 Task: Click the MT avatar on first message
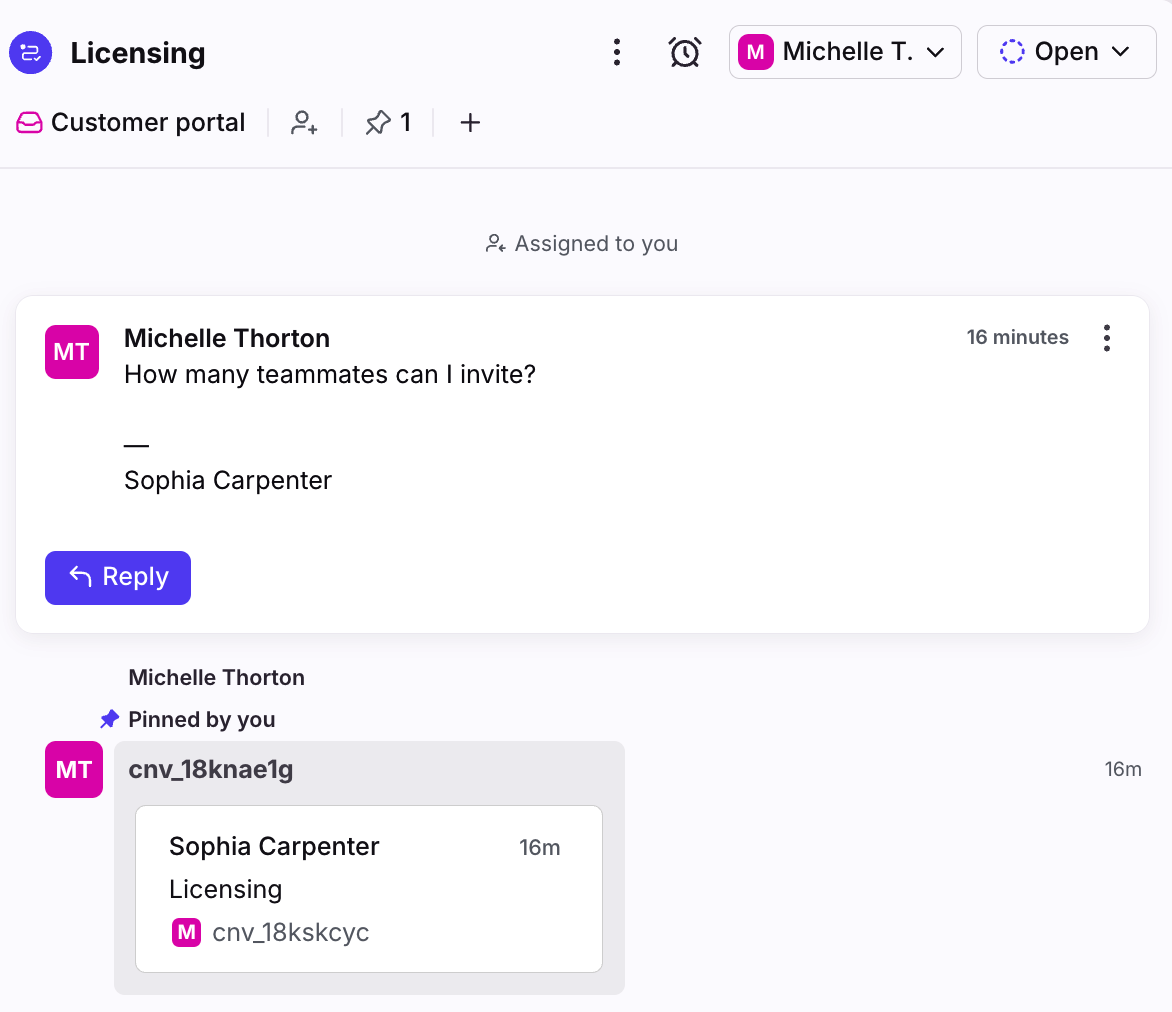click(72, 352)
